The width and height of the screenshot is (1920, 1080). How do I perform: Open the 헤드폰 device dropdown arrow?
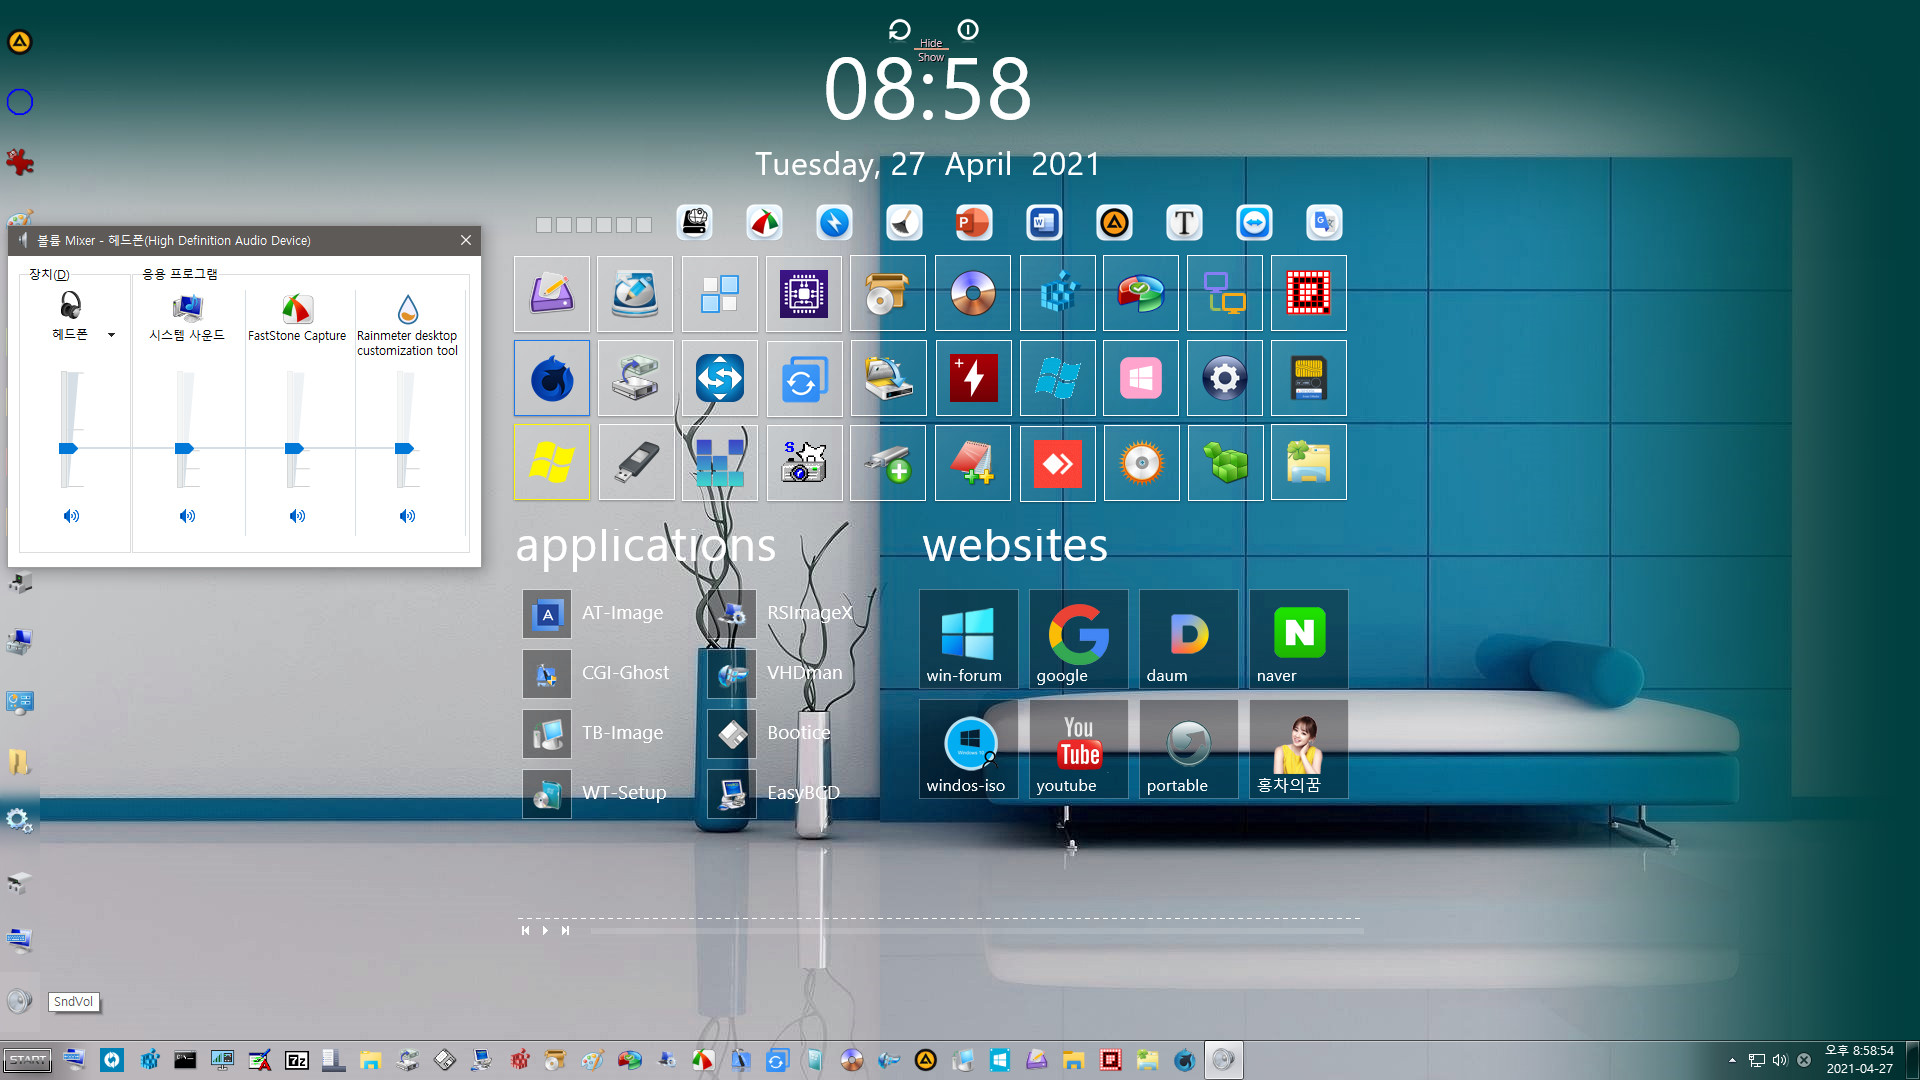(x=111, y=335)
